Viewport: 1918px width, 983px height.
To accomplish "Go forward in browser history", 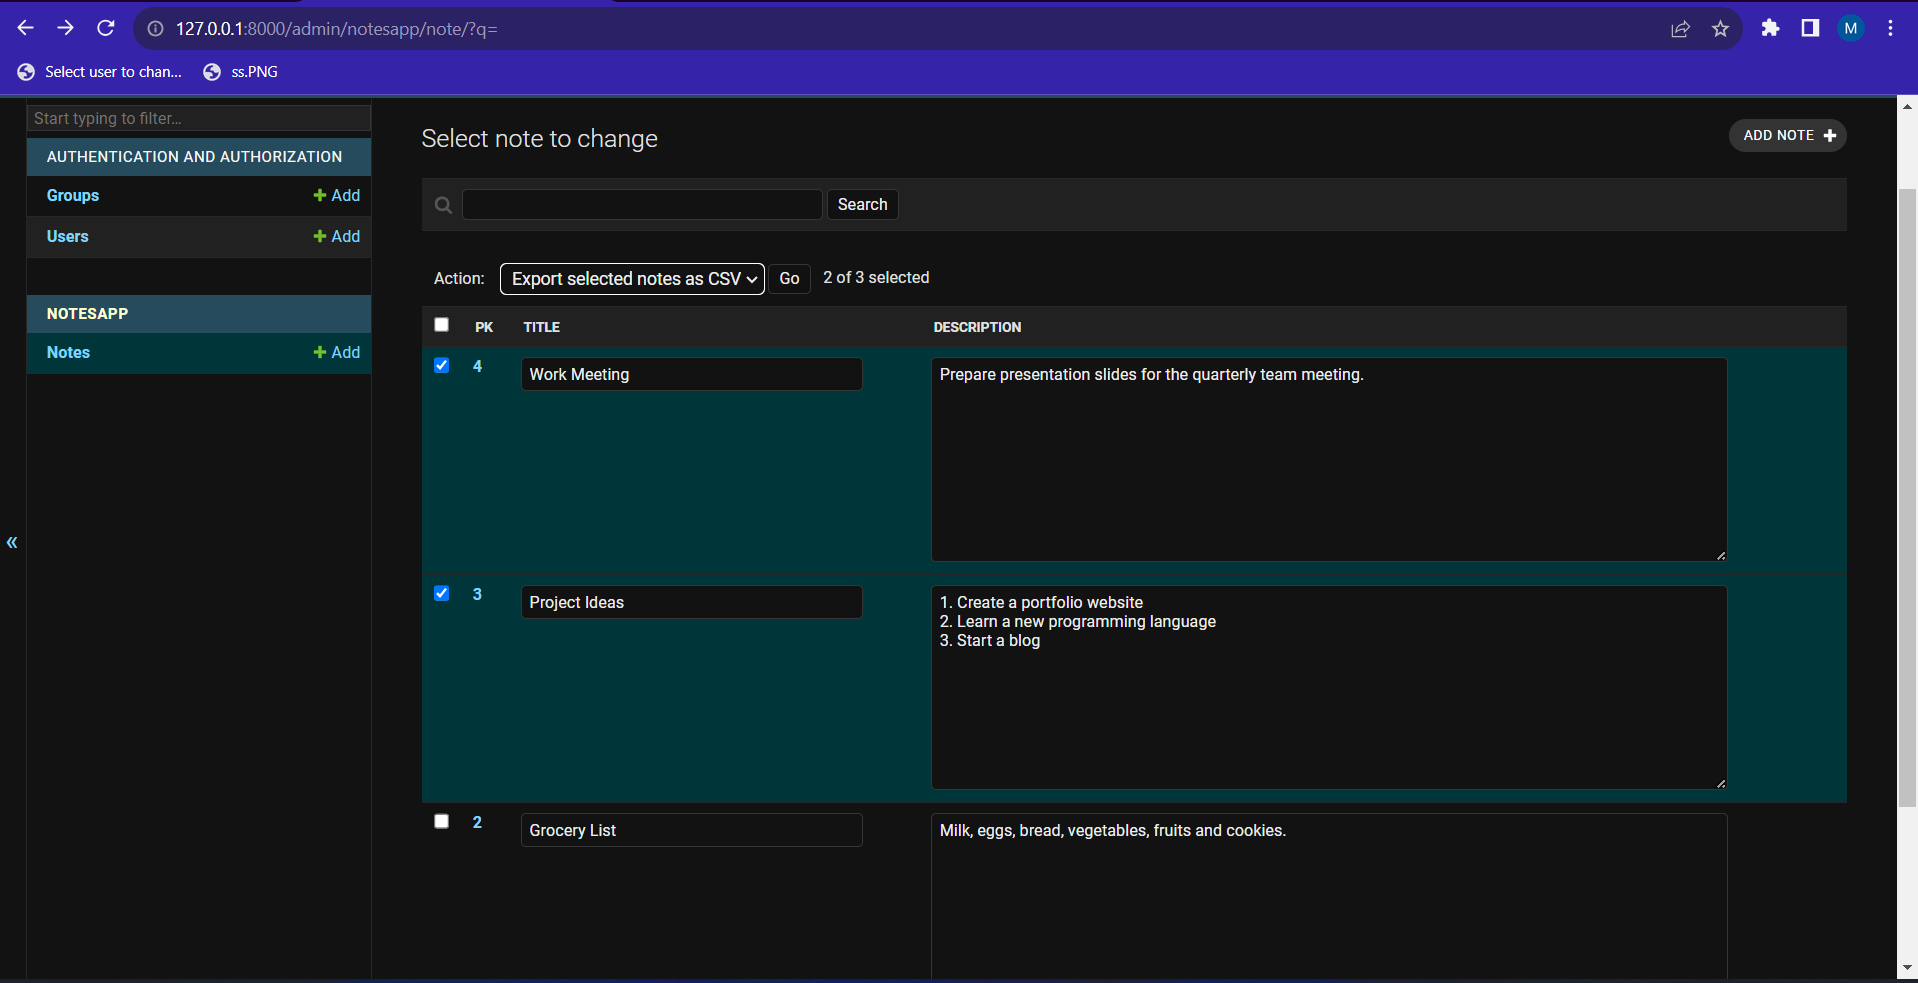I will click(66, 28).
